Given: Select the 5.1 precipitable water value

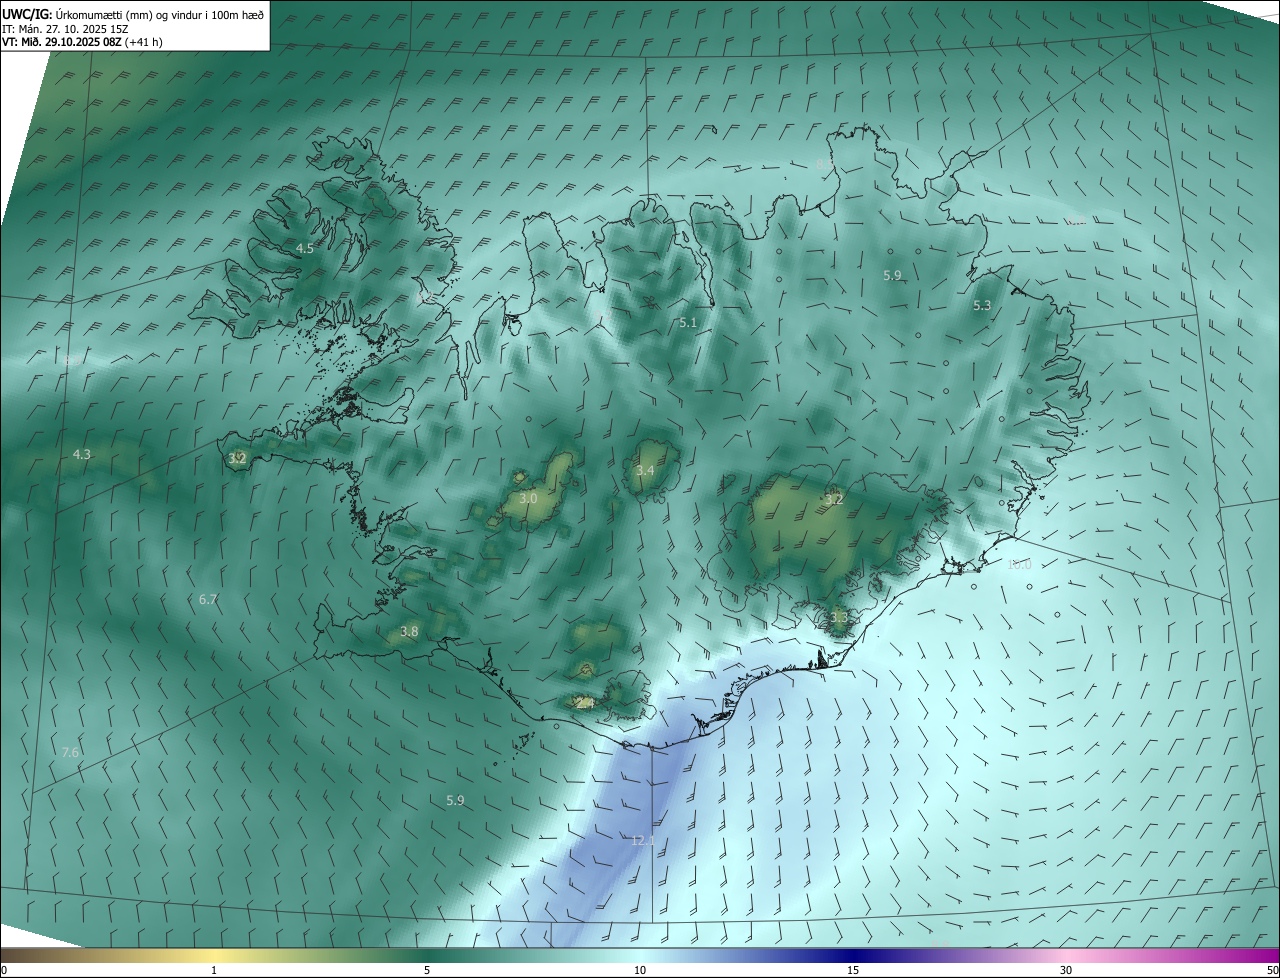Looking at the screenshot, I should click(687, 322).
